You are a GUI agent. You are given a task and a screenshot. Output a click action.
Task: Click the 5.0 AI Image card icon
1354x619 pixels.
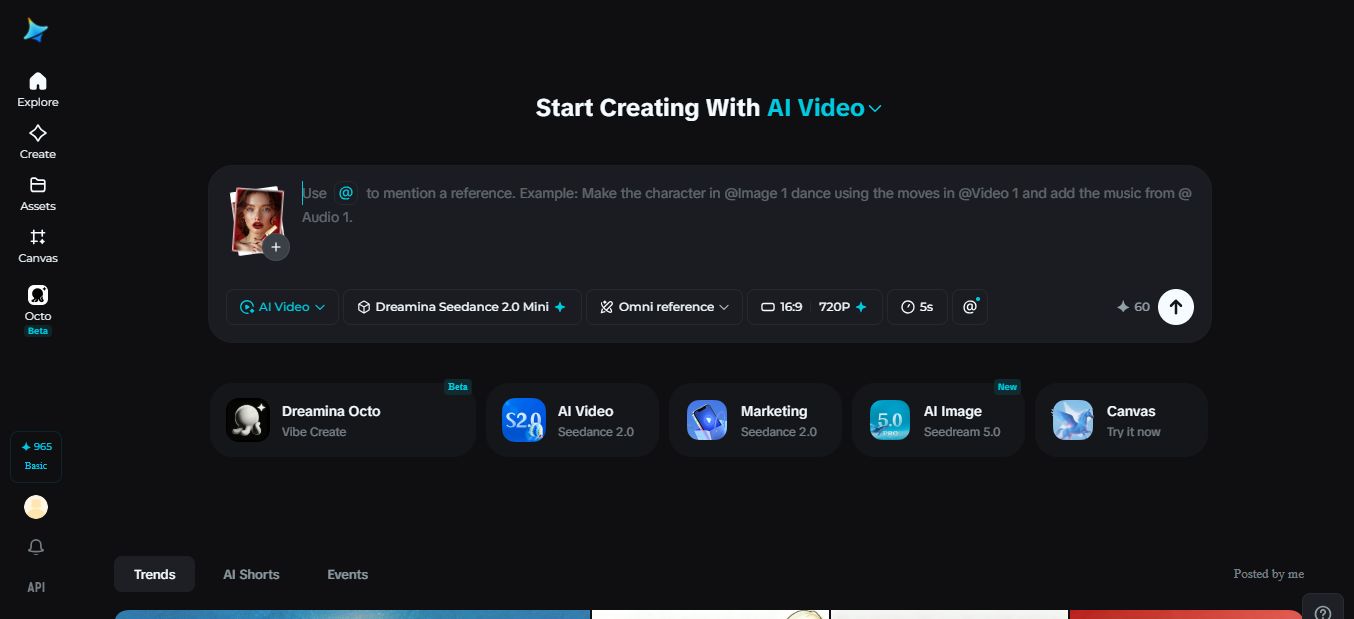tap(890, 420)
